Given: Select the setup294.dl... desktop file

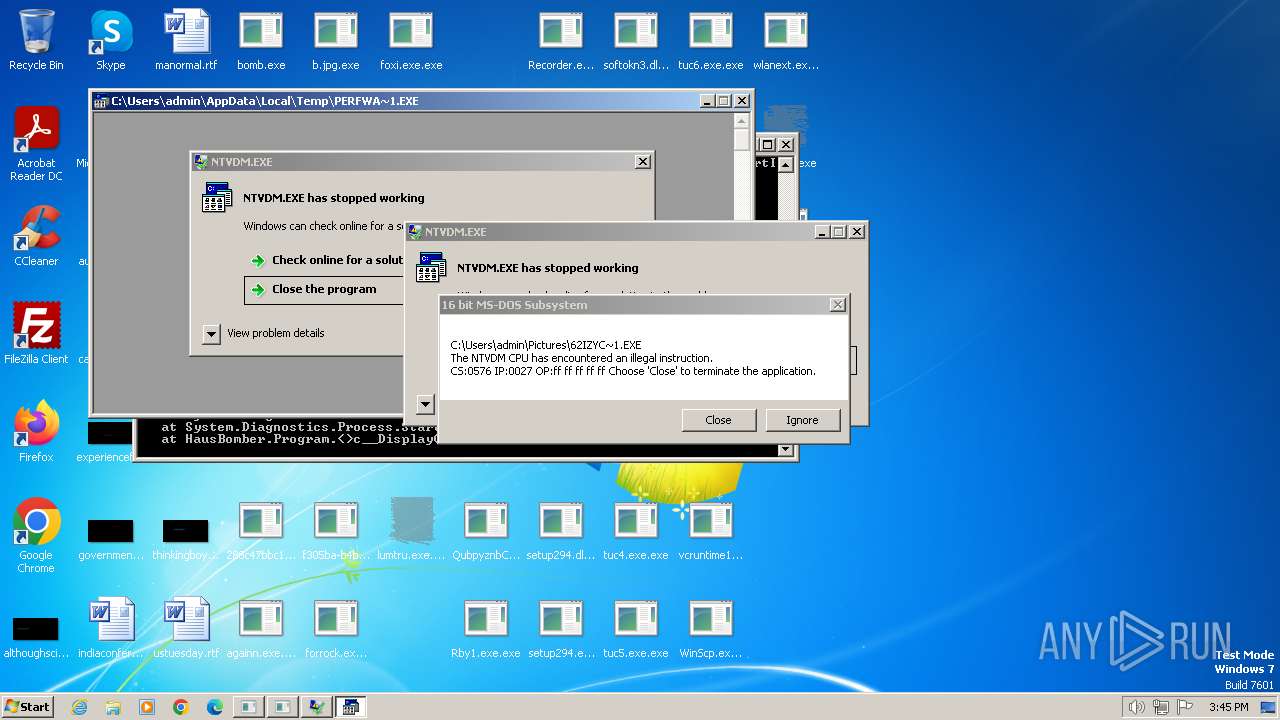Looking at the screenshot, I should click(561, 530).
